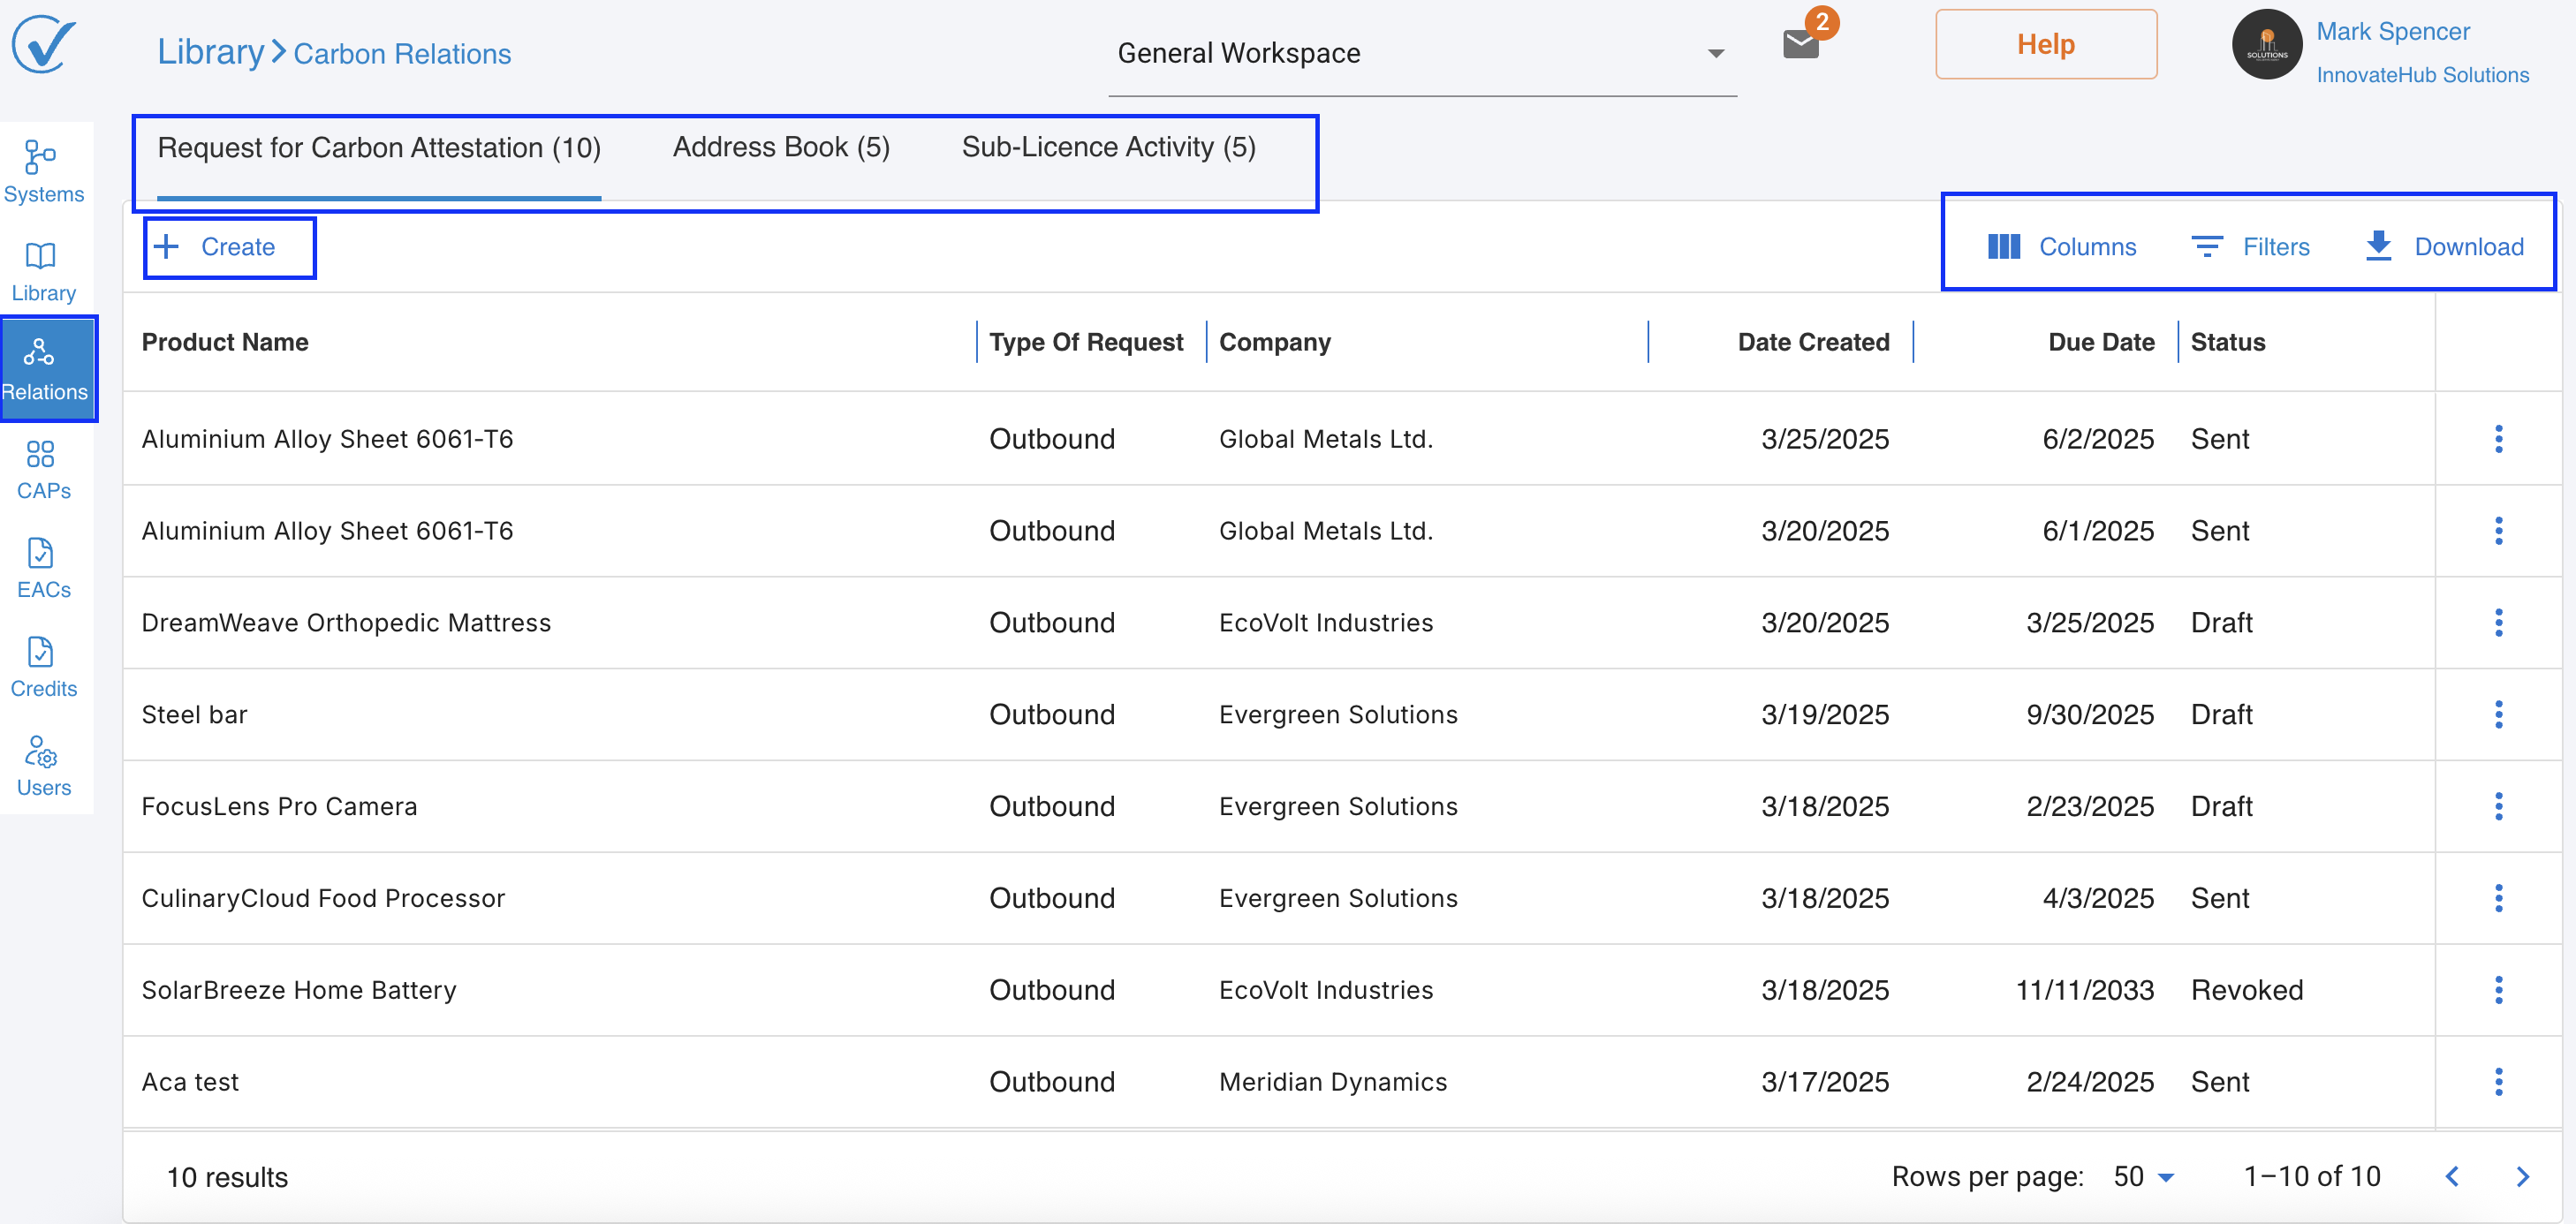Viewport: 2576px width, 1224px height.
Task: Open actions menu for SolarBreeze Home Battery
Action: [2497, 990]
